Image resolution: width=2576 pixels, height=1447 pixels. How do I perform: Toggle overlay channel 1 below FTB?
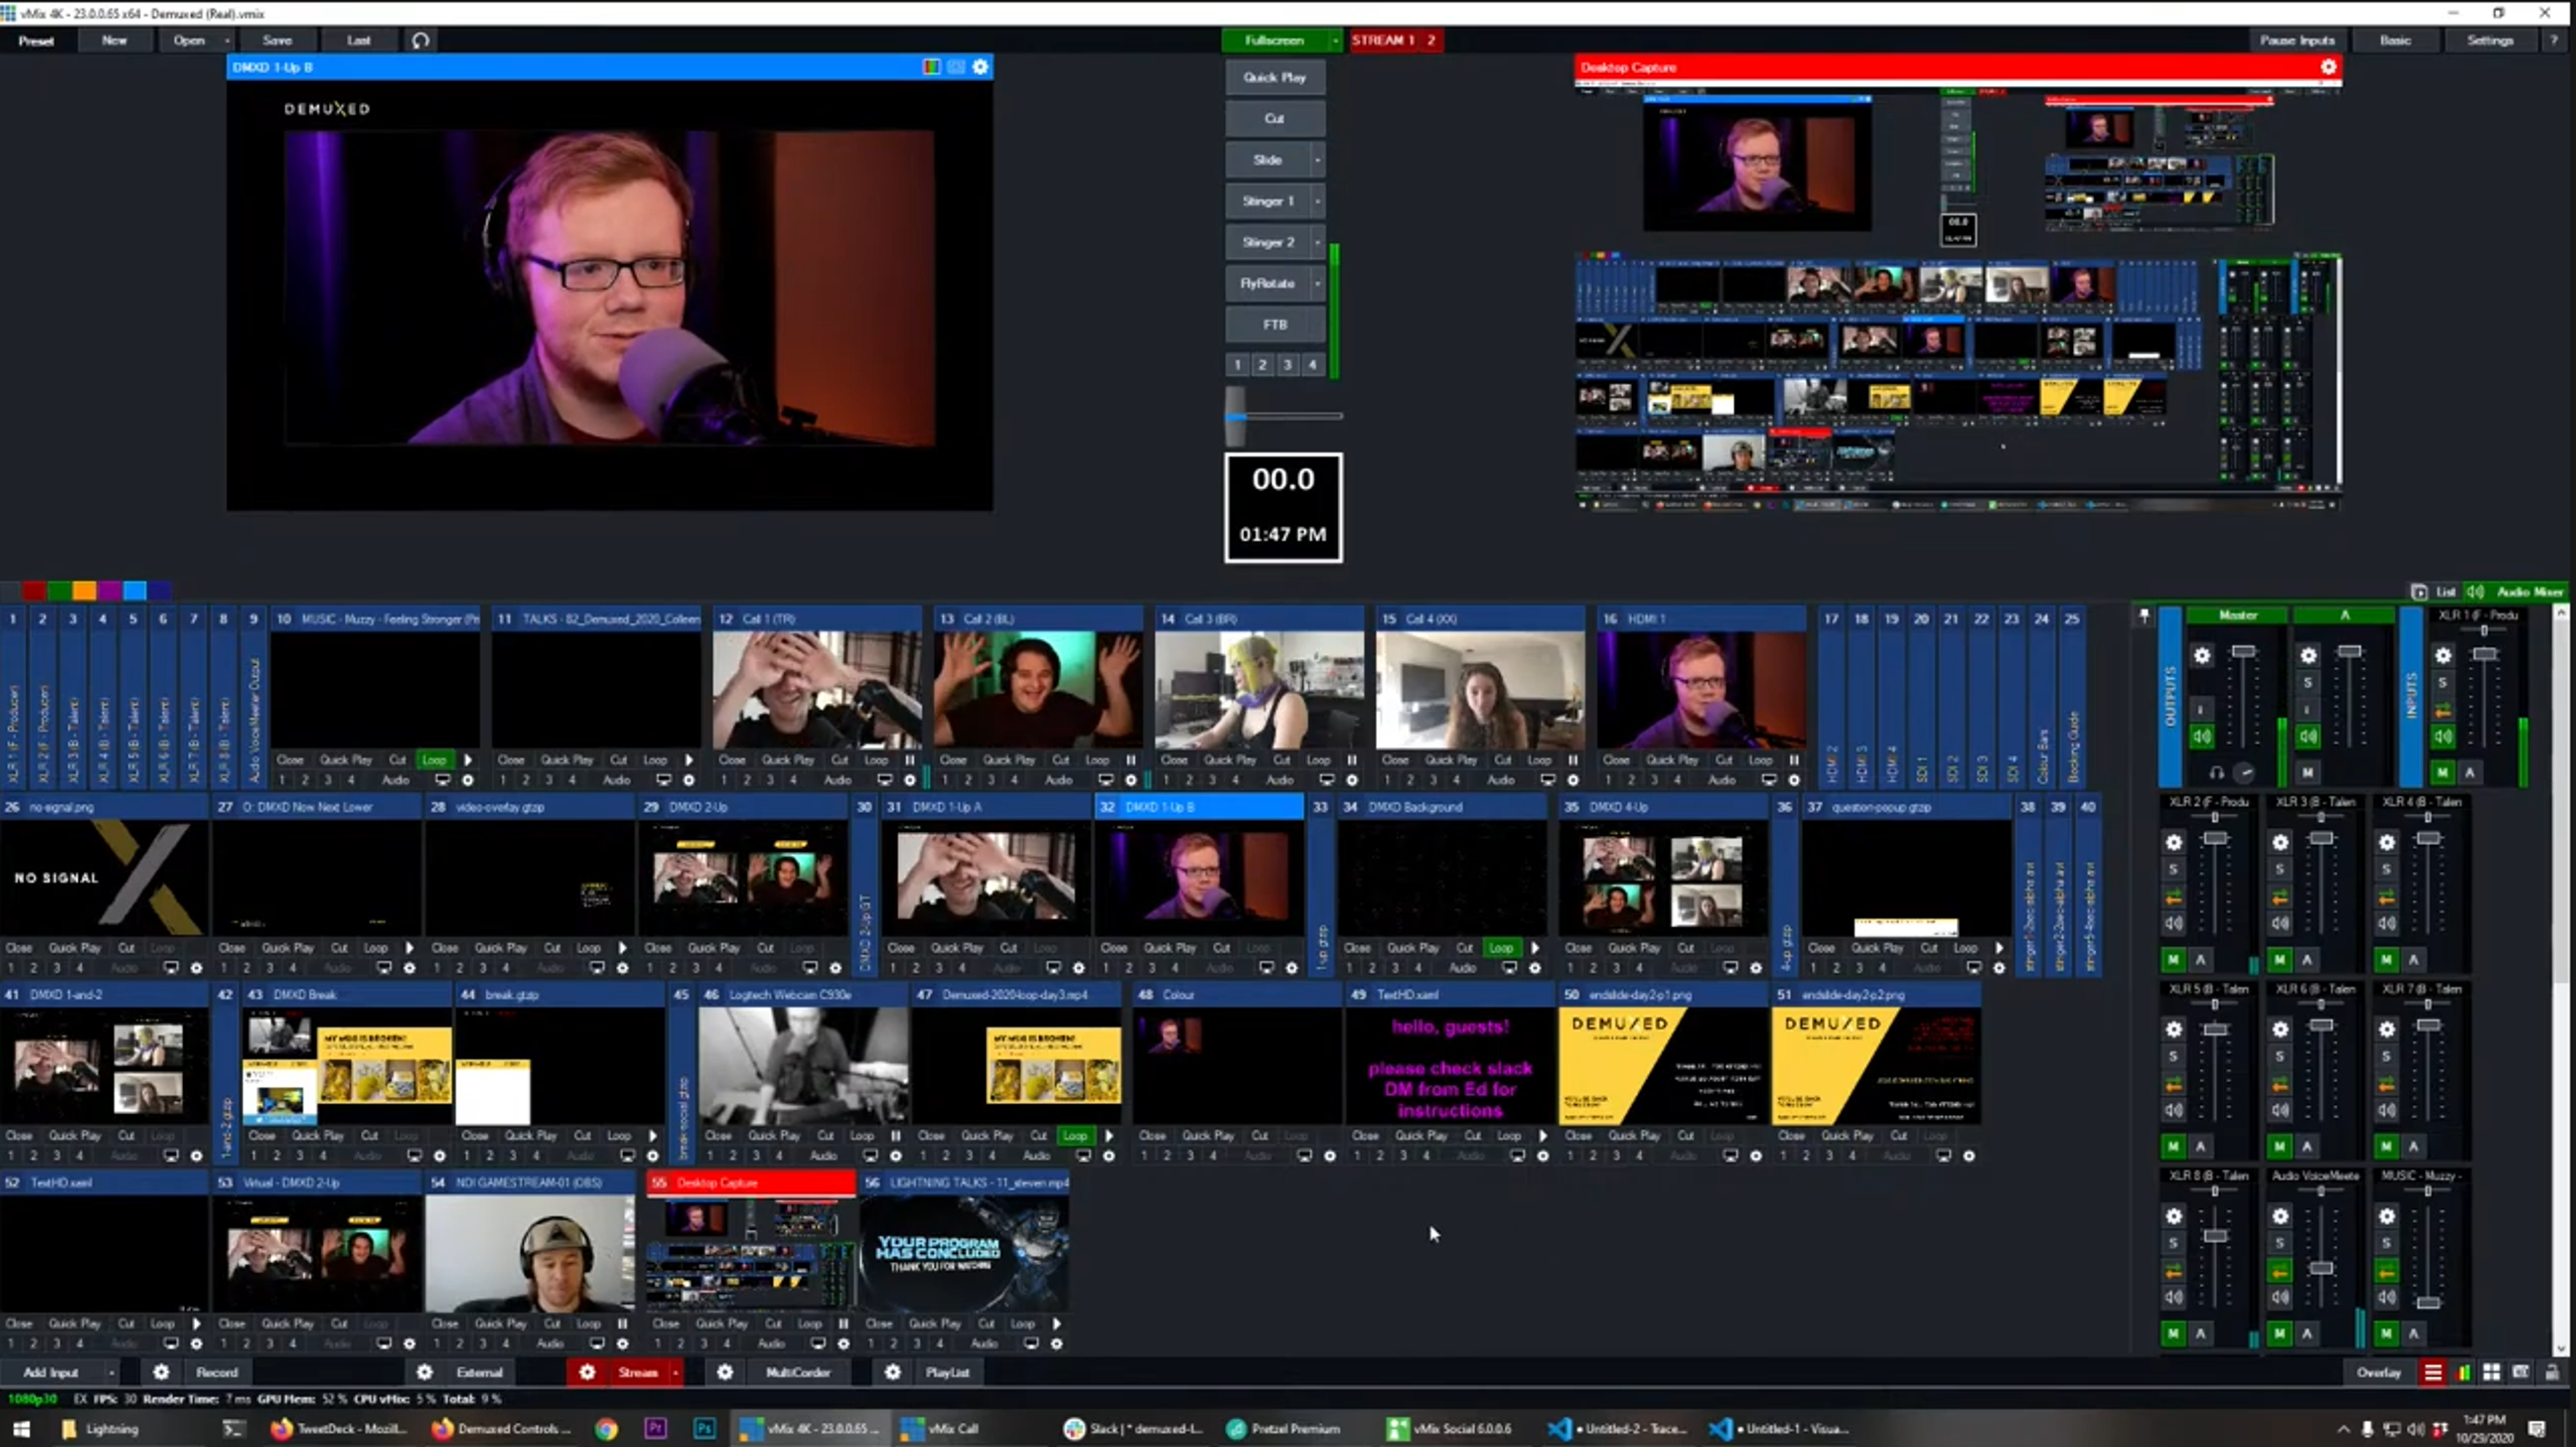click(x=1238, y=365)
